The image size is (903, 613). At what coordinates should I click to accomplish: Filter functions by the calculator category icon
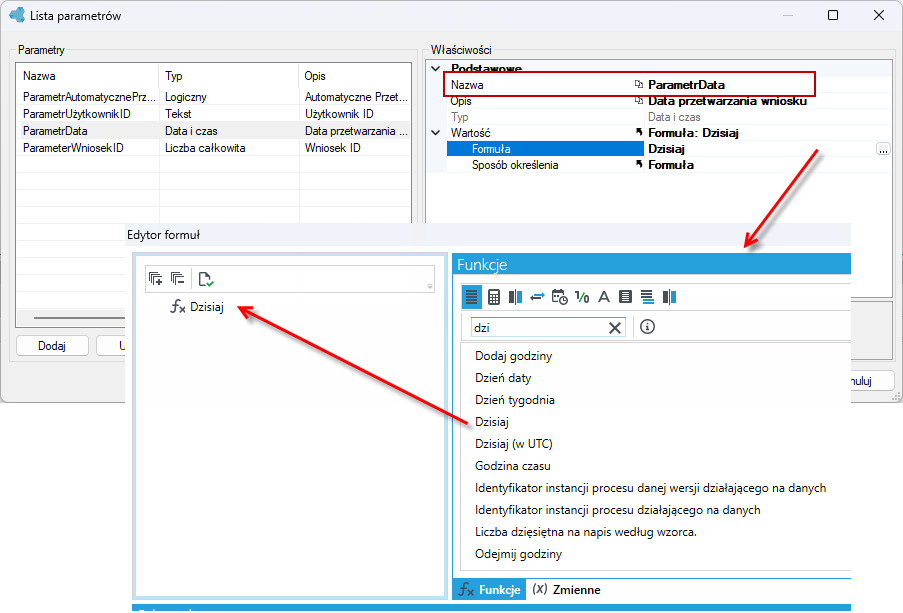(x=494, y=297)
